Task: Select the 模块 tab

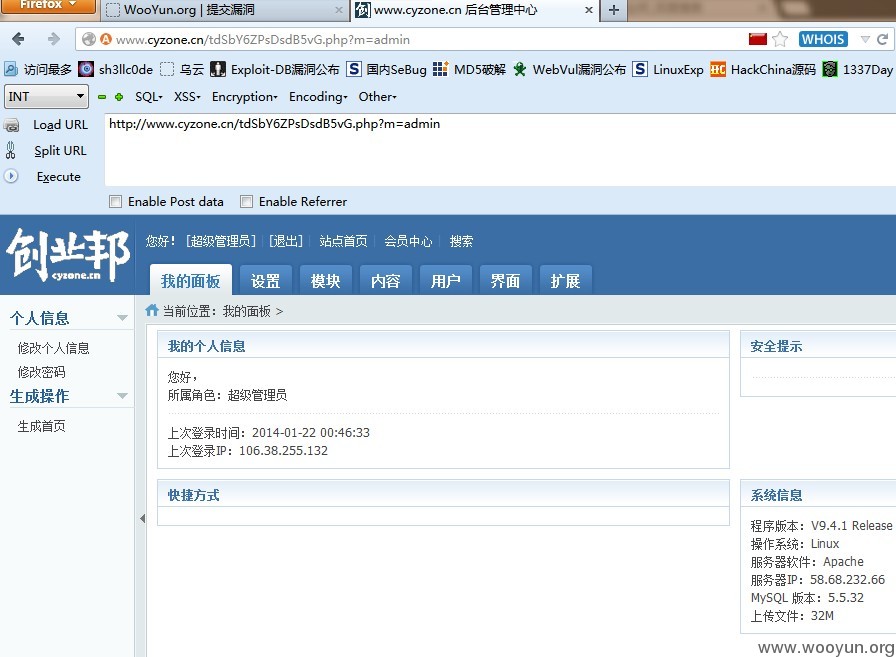Action: click(x=326, y=280)
